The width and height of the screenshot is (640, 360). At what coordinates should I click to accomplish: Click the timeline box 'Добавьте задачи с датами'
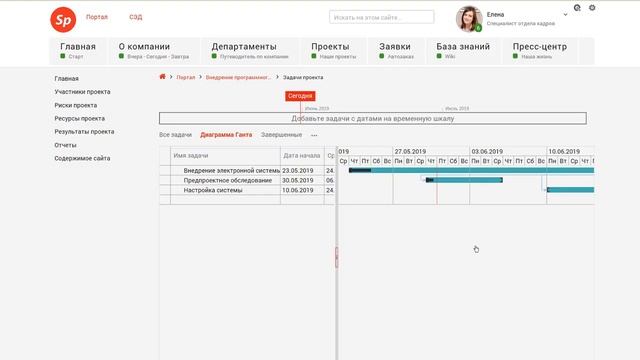(373, 118)
